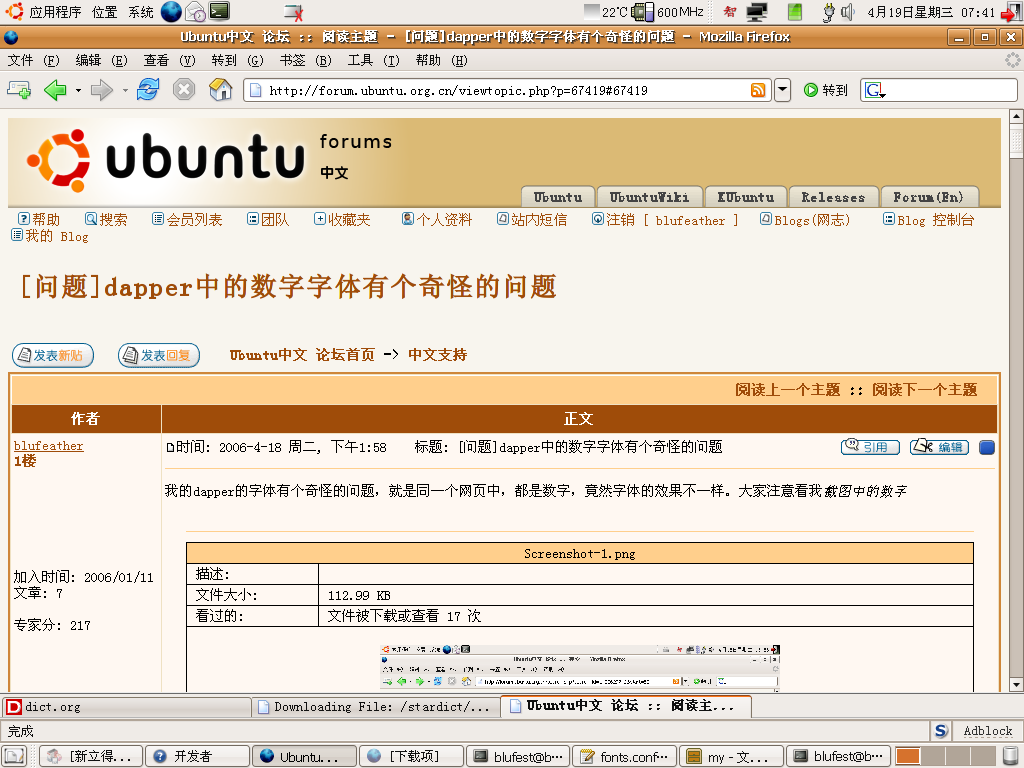Open the home page icon

click(x=221, y=89)
